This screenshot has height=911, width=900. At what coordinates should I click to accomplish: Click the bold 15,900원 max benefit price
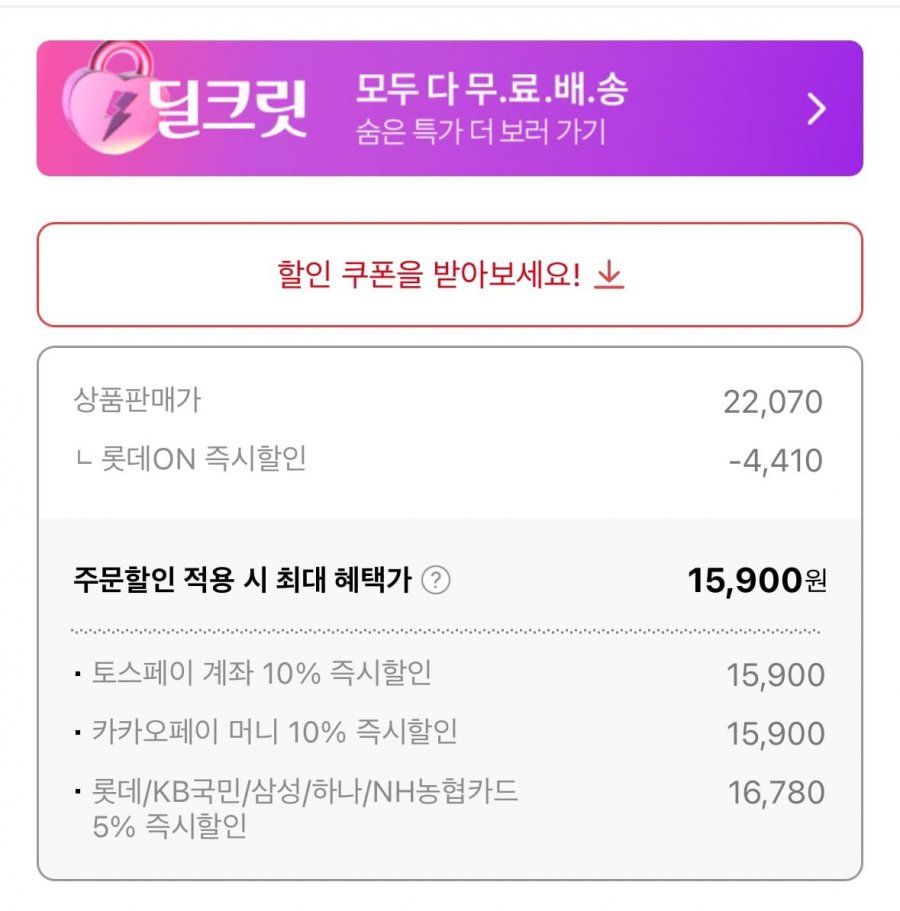click(756, 580)
